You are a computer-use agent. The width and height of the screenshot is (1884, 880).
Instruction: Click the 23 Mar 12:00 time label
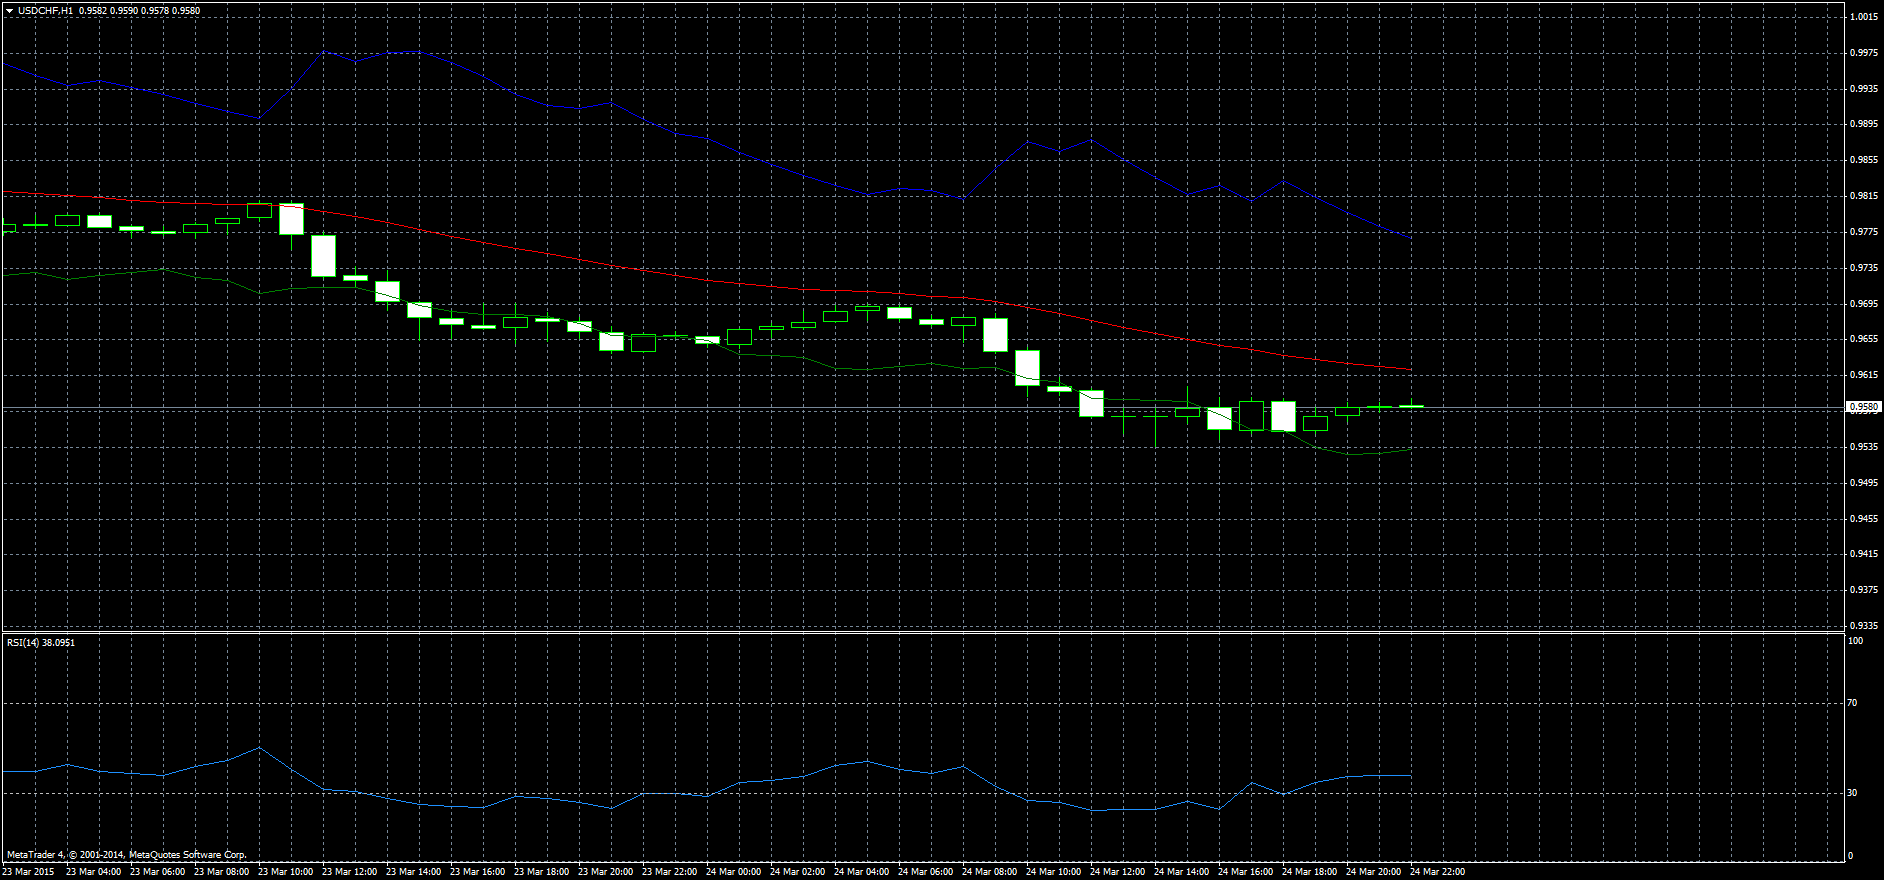click(349, 872)
